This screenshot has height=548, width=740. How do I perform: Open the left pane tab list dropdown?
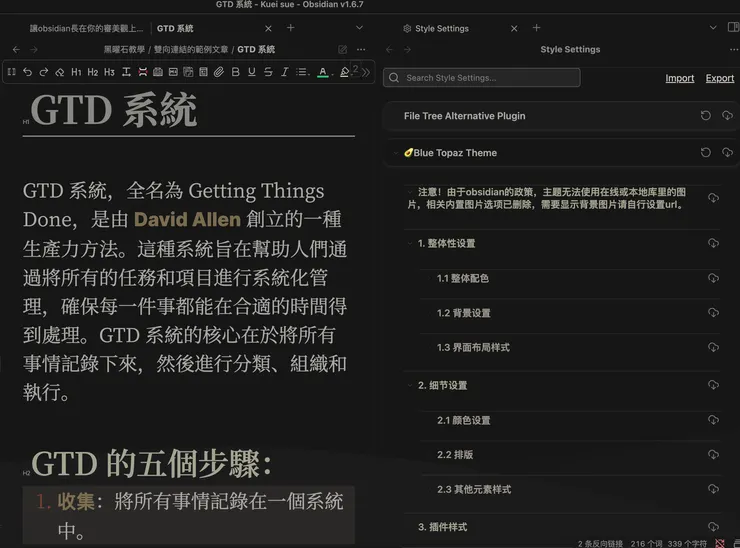[x=360, y=28]
